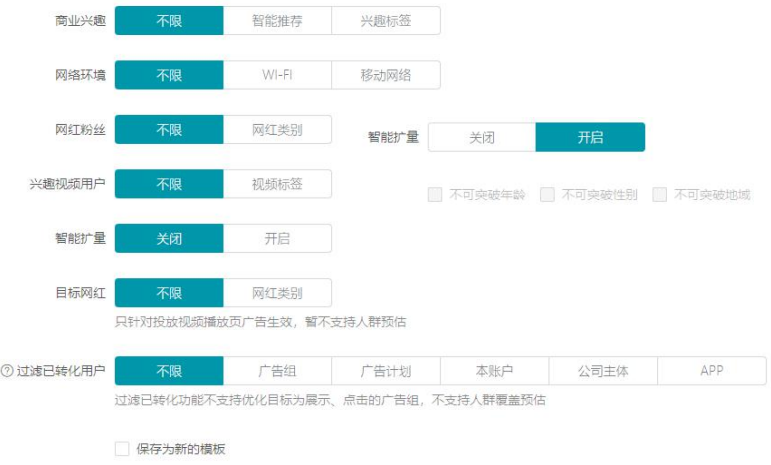Choose 网红类别 for 目标网红
The width and height of the screenshot is (771, 465).
tap(277, 293)
